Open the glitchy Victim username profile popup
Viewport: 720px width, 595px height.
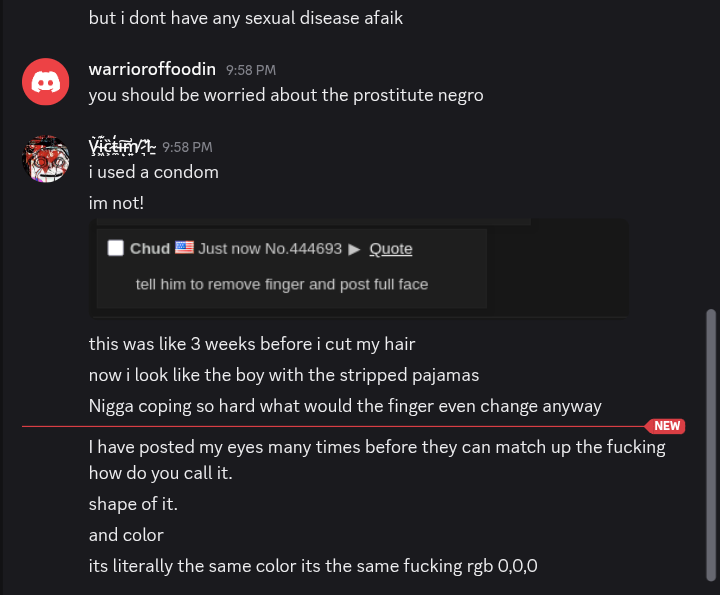tap(122, 146)
